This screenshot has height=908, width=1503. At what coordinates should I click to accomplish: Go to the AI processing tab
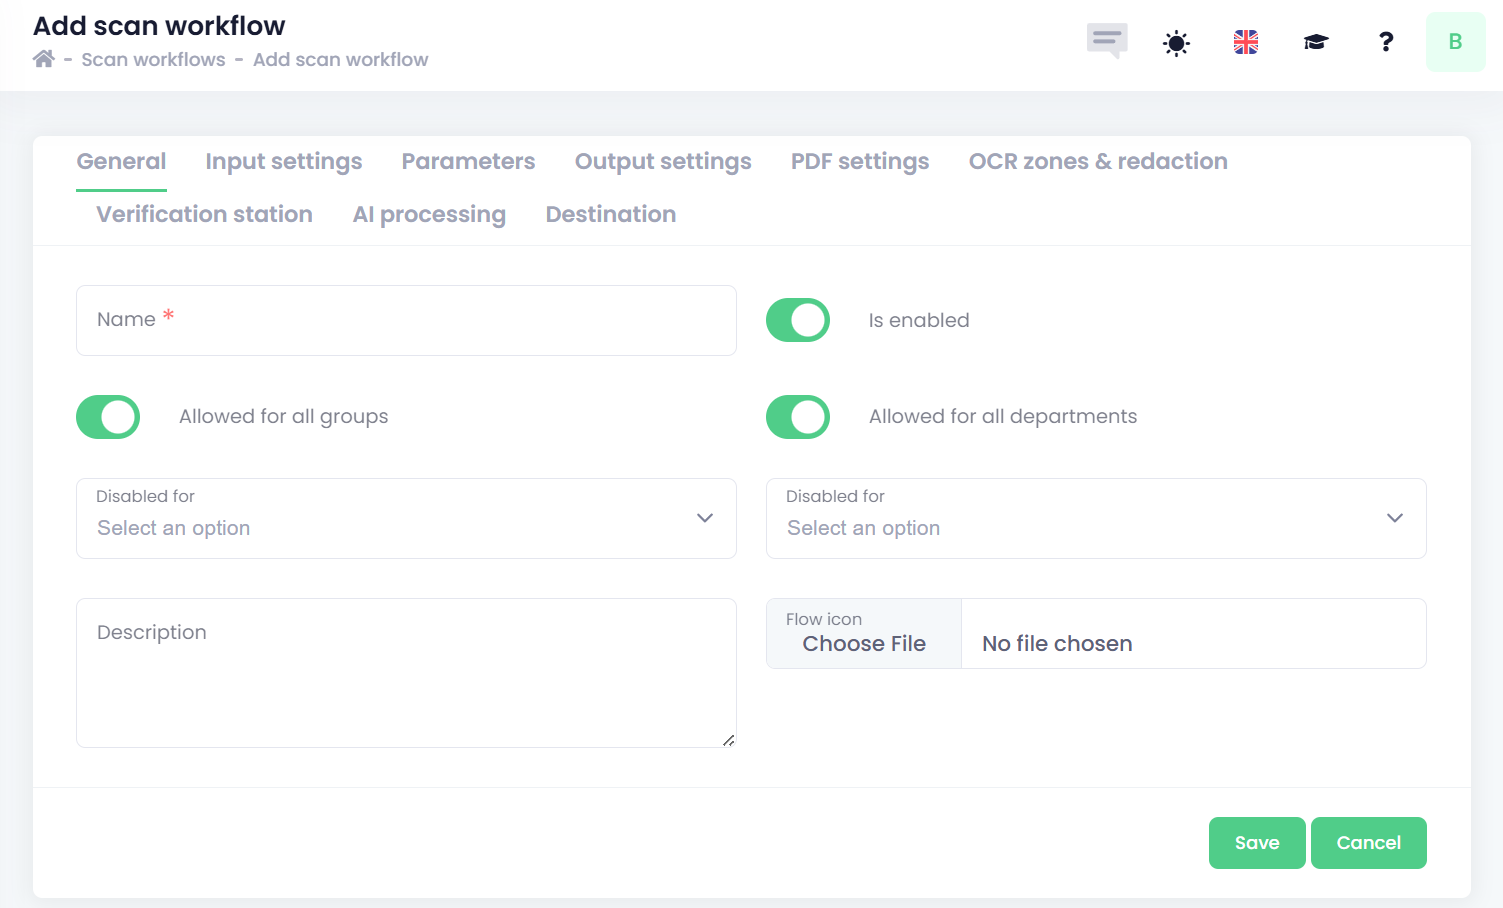[x=429, y=215]
